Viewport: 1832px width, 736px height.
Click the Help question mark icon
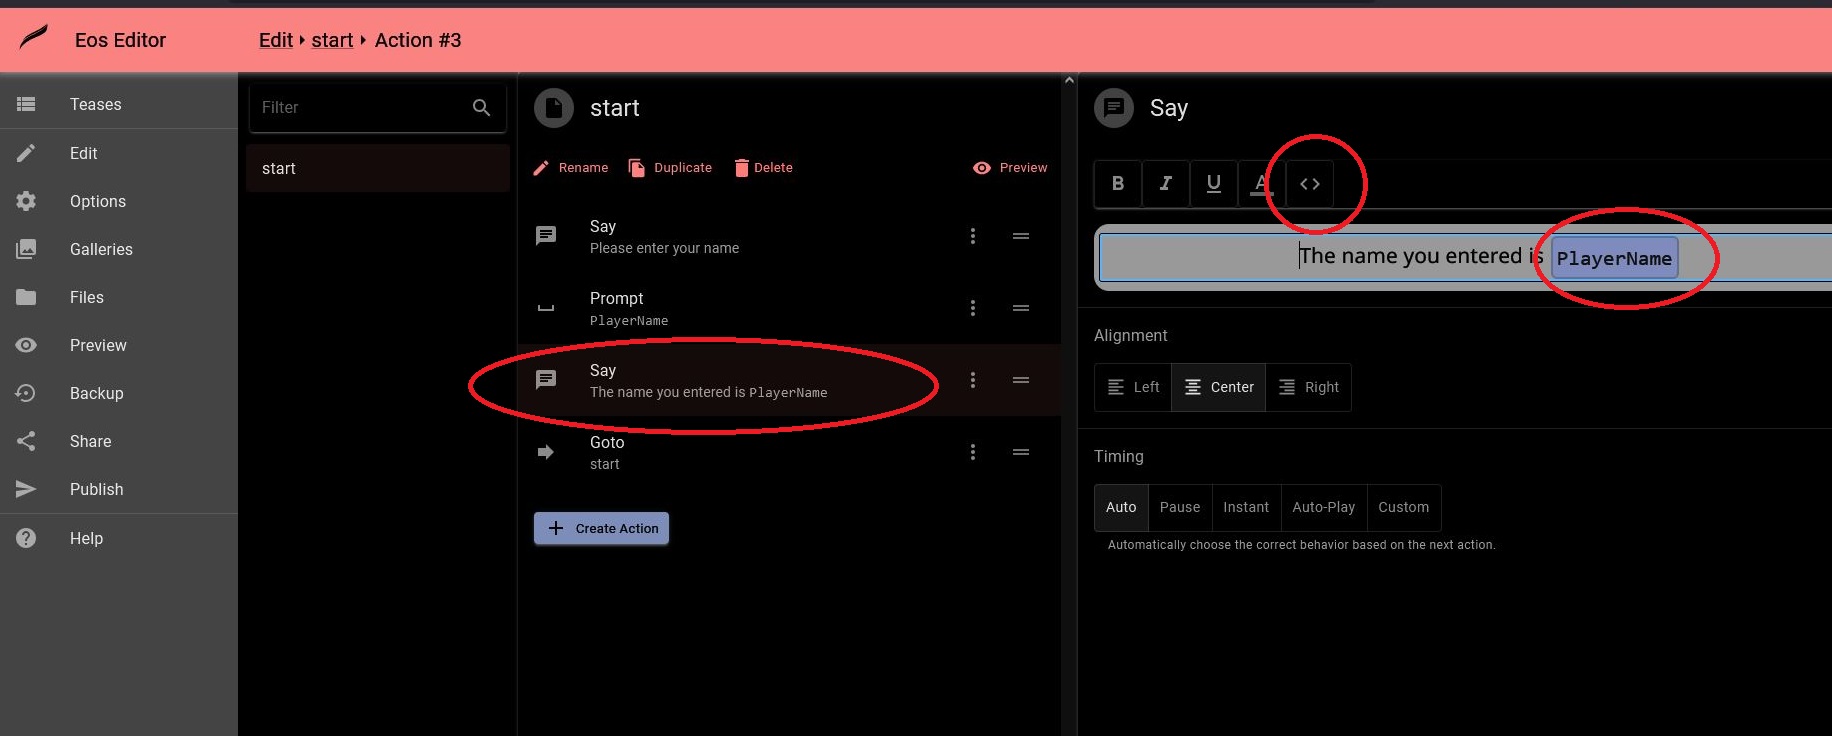coord(26,538)
